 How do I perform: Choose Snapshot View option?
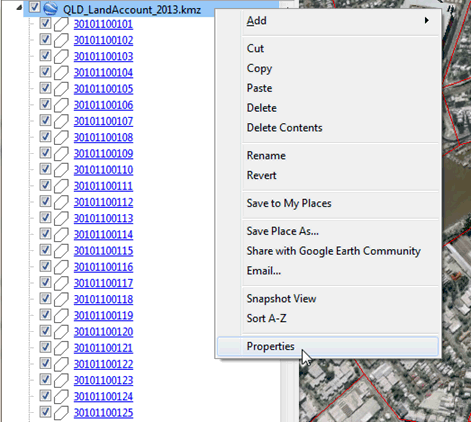point(340,299)
